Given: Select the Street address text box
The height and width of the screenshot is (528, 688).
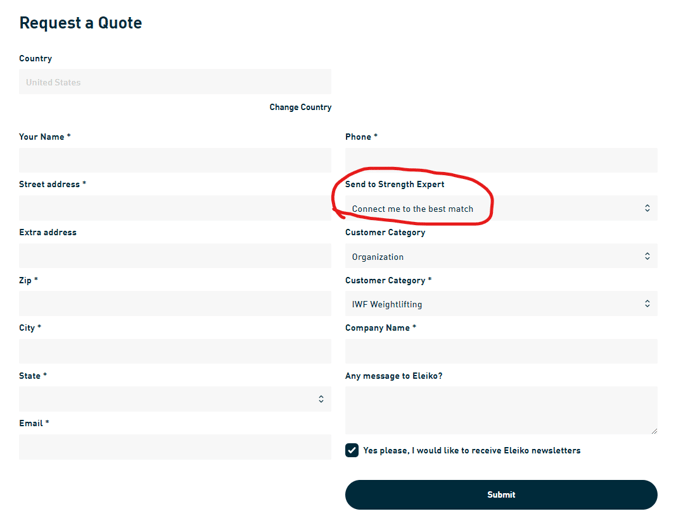Looking at the screenshot, I should [175, 208].
